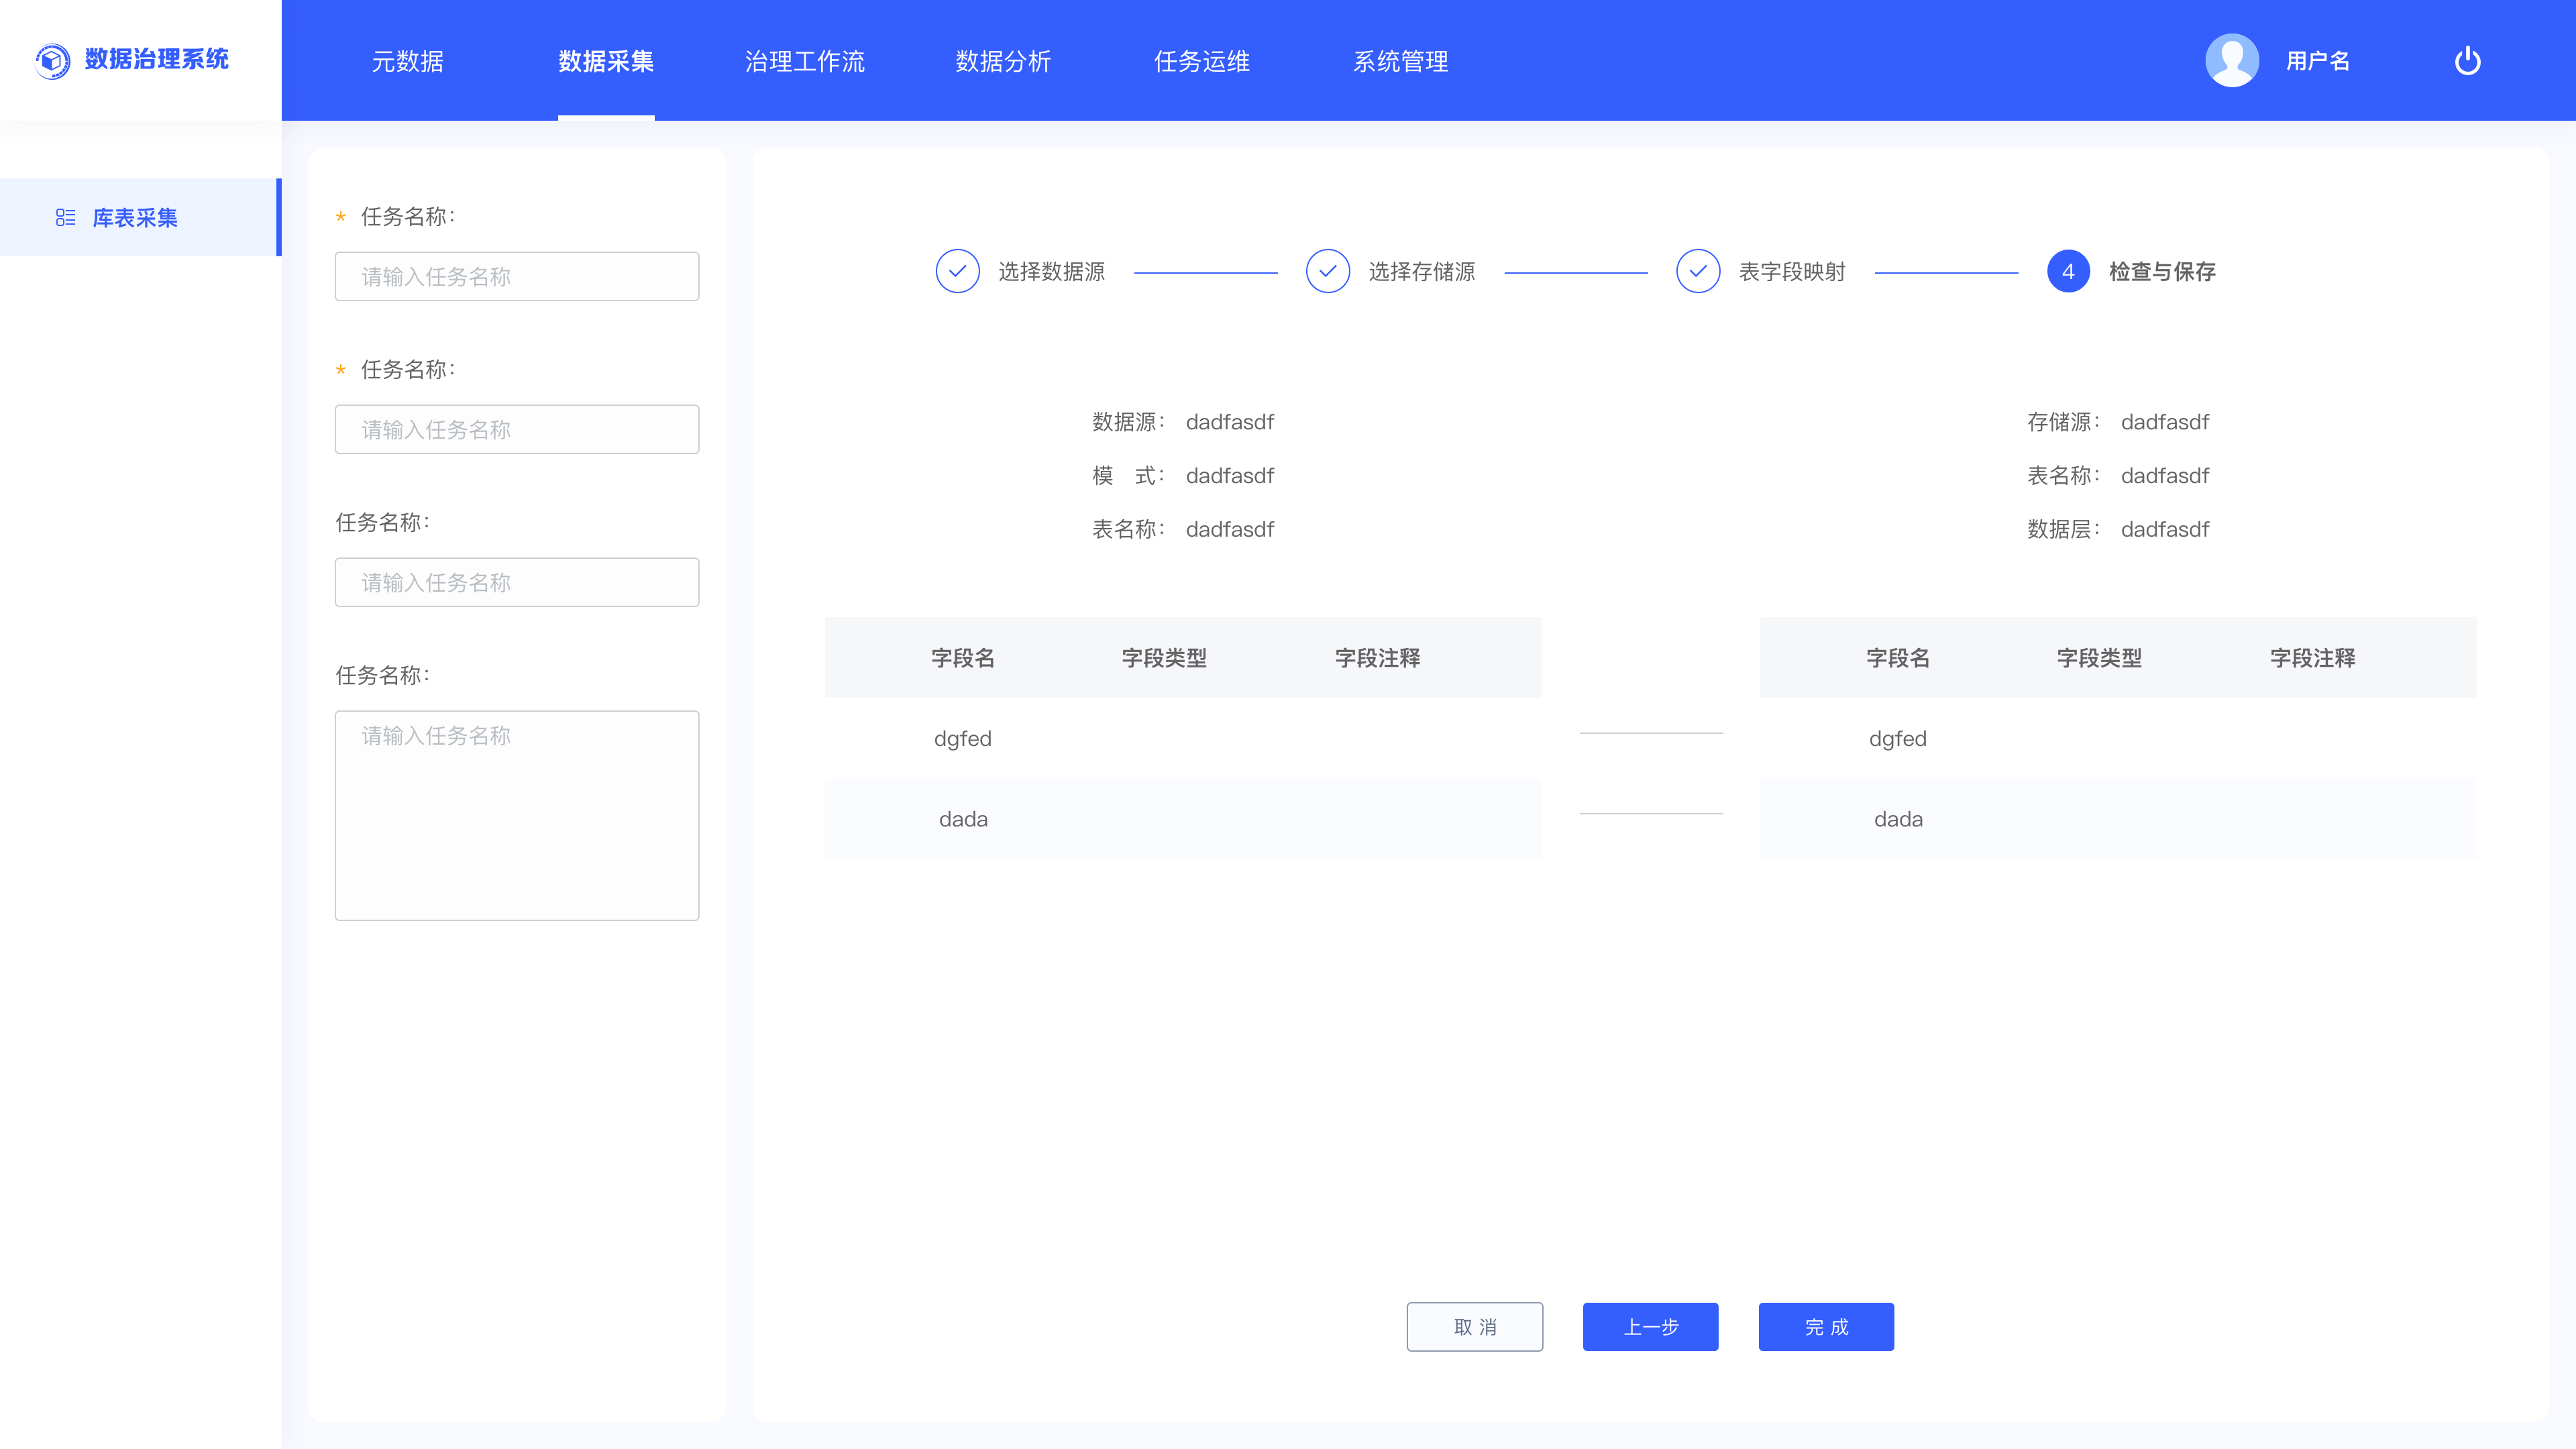
Task: Click the 取消 button
Action: click(x=1474, y=1327)
